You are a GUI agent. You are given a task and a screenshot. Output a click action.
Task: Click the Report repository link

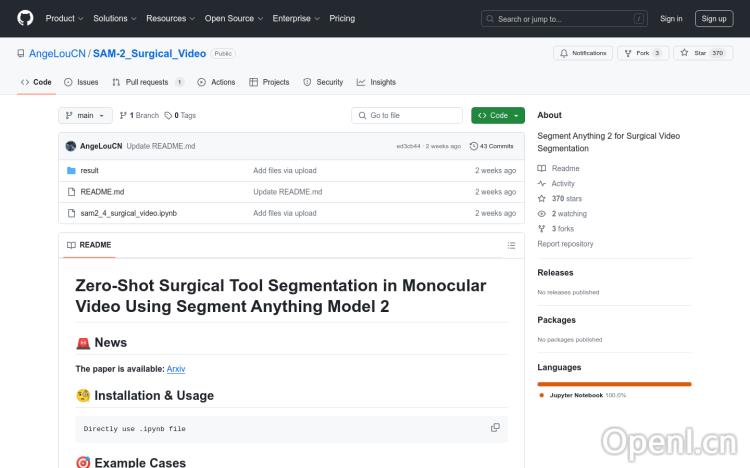point(565,244)
